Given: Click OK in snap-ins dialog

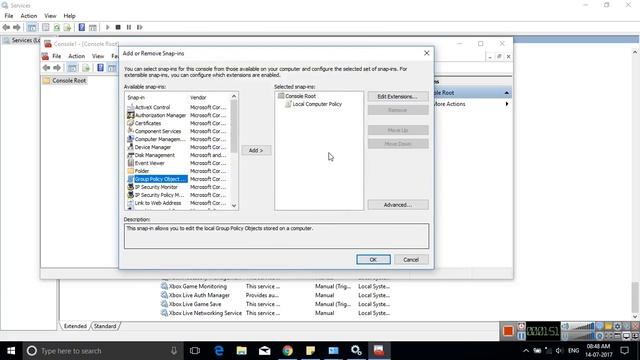Looking at the screenshot, I should tap(373, 260).
